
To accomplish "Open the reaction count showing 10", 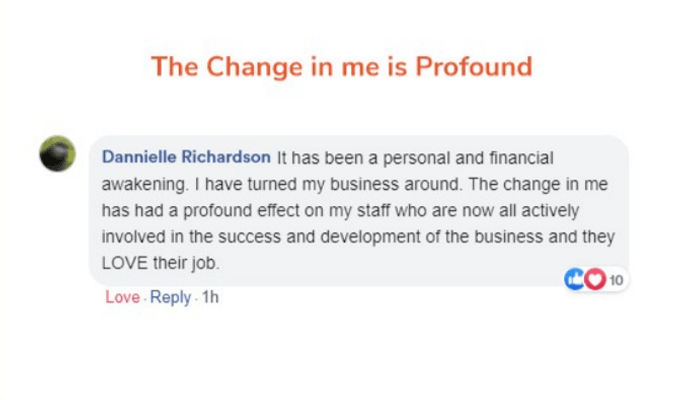I will 615,280.
